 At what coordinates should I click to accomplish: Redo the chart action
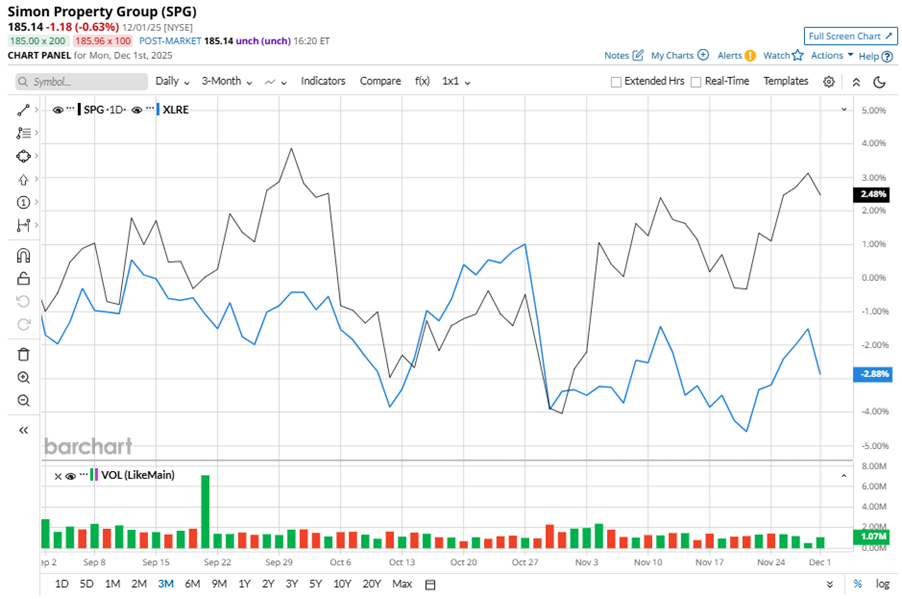23,325
